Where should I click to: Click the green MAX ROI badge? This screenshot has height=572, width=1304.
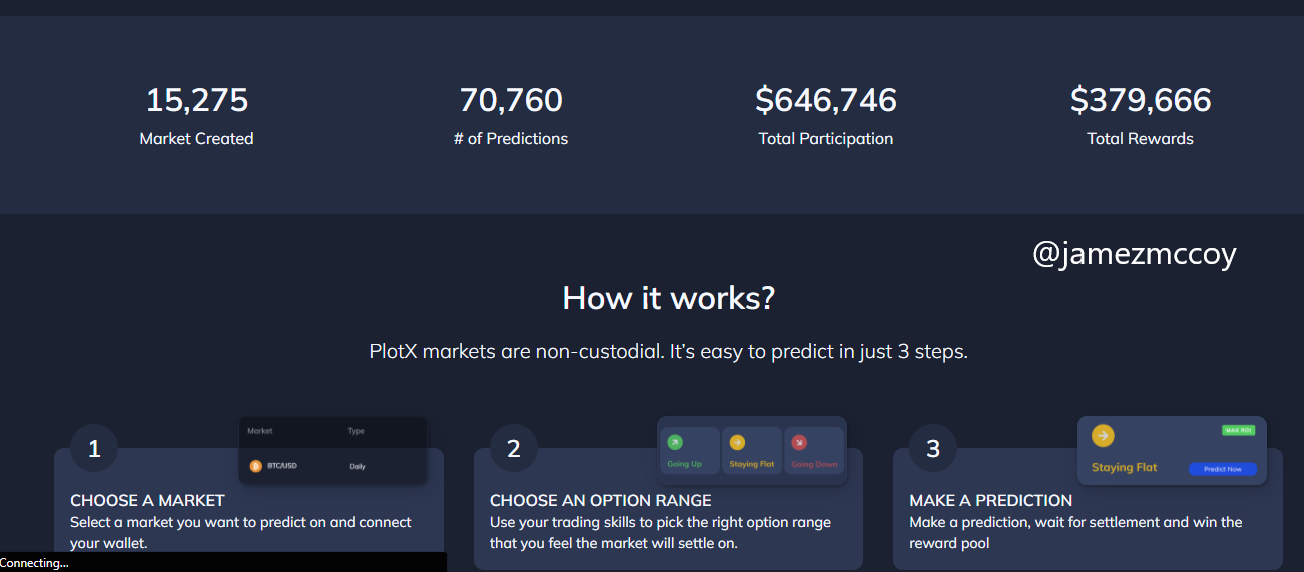(x=1238, y=430)
